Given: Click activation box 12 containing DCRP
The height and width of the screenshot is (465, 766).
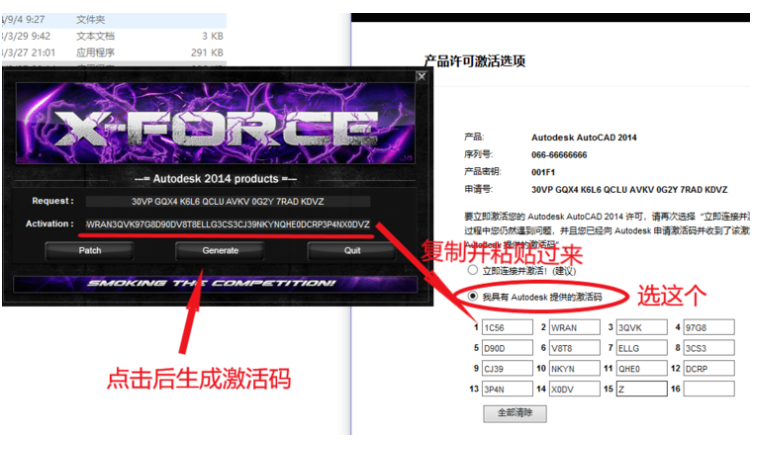Looking at the screenshot, I should [708, 369].
